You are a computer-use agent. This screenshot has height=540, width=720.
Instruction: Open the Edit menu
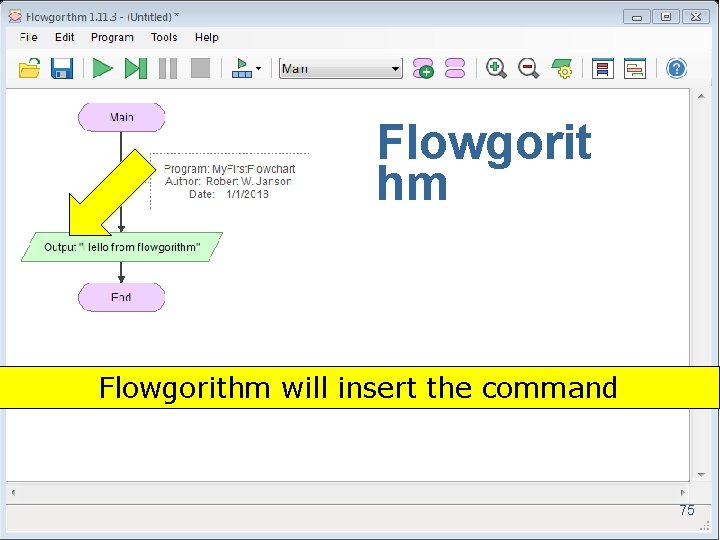64,37
